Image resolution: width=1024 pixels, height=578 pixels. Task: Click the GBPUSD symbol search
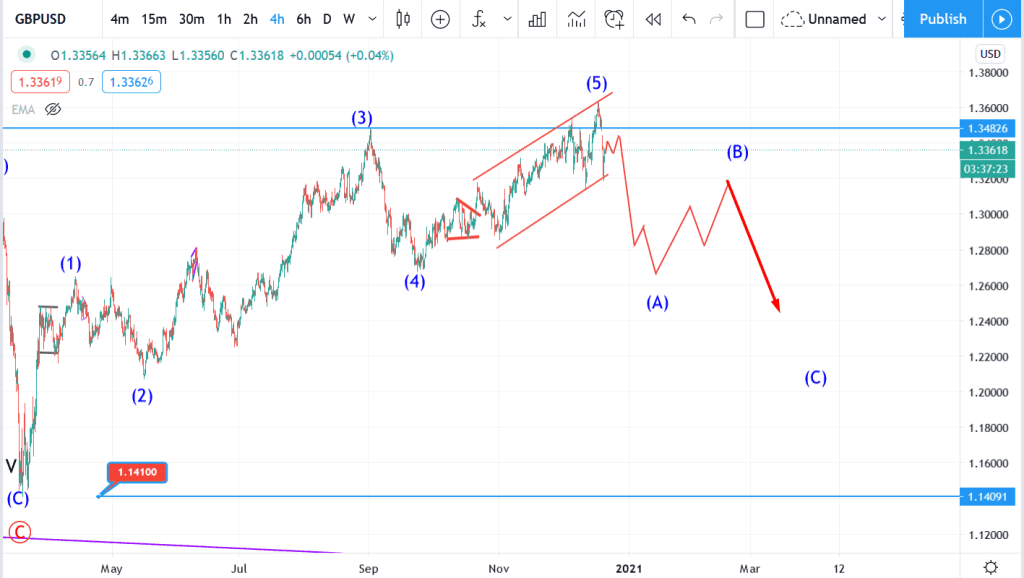pyautogui.click(x=40, y=19)
